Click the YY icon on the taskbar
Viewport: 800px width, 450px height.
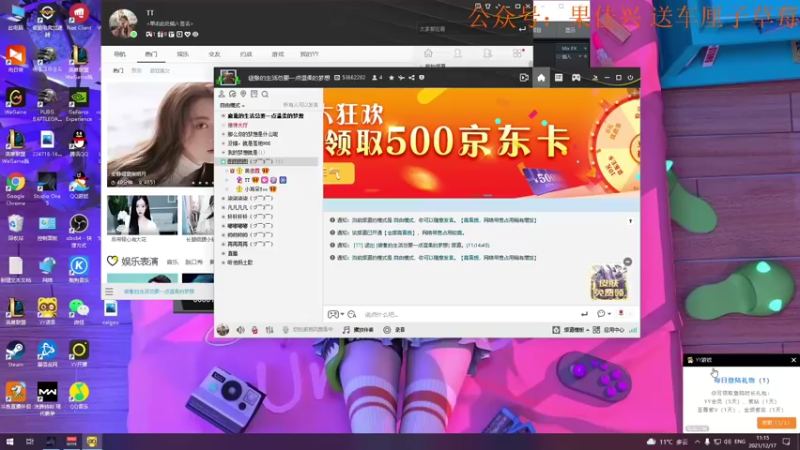pyautogui.click(x=92, y=441)
